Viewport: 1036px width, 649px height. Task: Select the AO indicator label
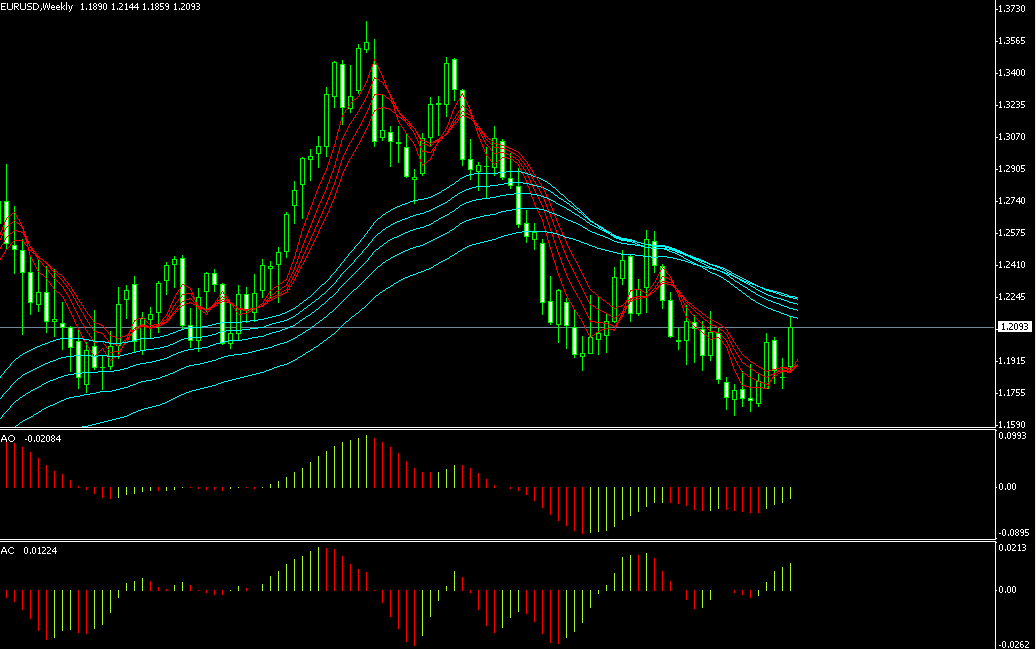7,439
